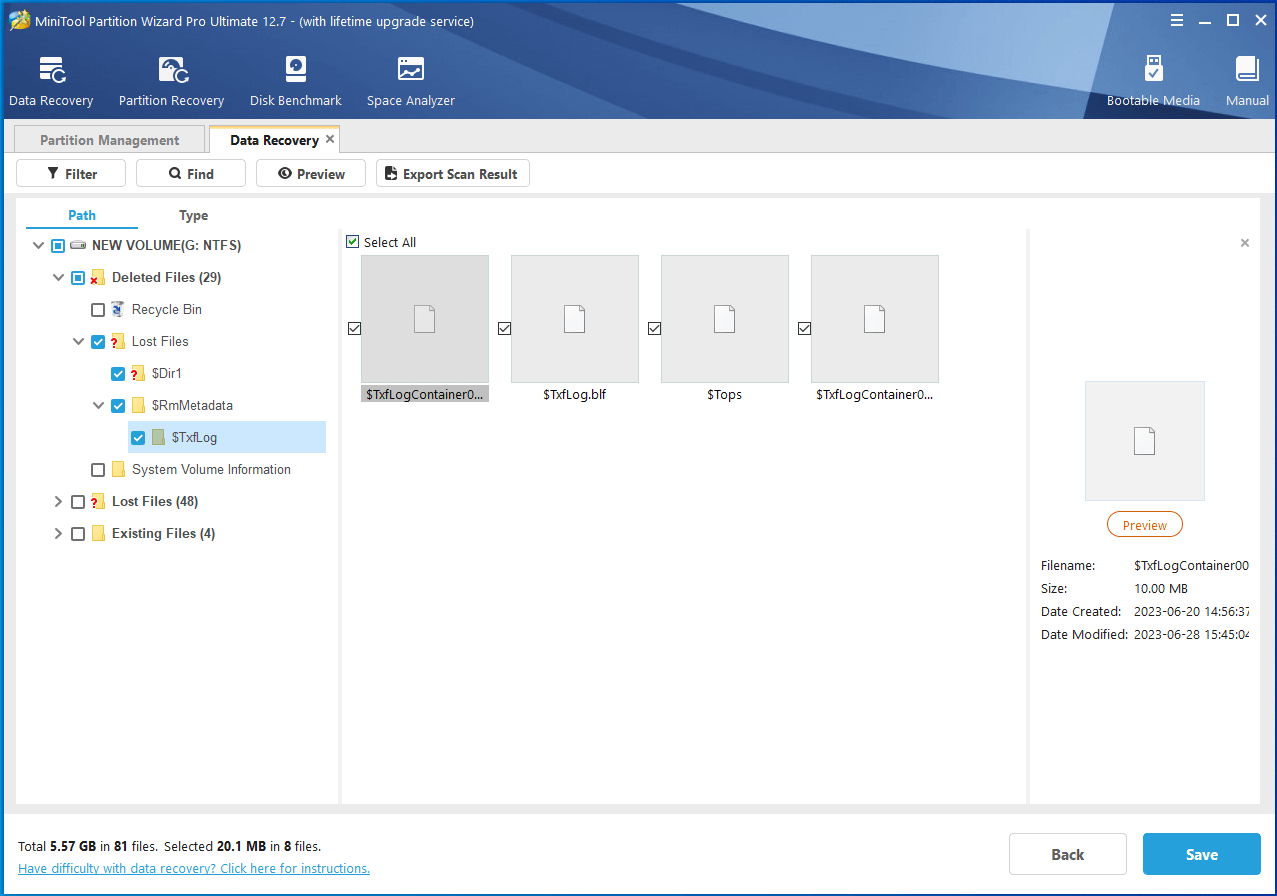Screen dimensions: 1277x896
Task: Expand the Existing Files (4) node
Action: tap(58, 533)
